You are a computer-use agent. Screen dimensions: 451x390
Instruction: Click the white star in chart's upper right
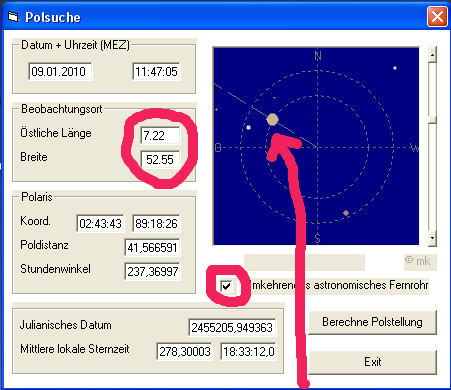click(395, 68)
